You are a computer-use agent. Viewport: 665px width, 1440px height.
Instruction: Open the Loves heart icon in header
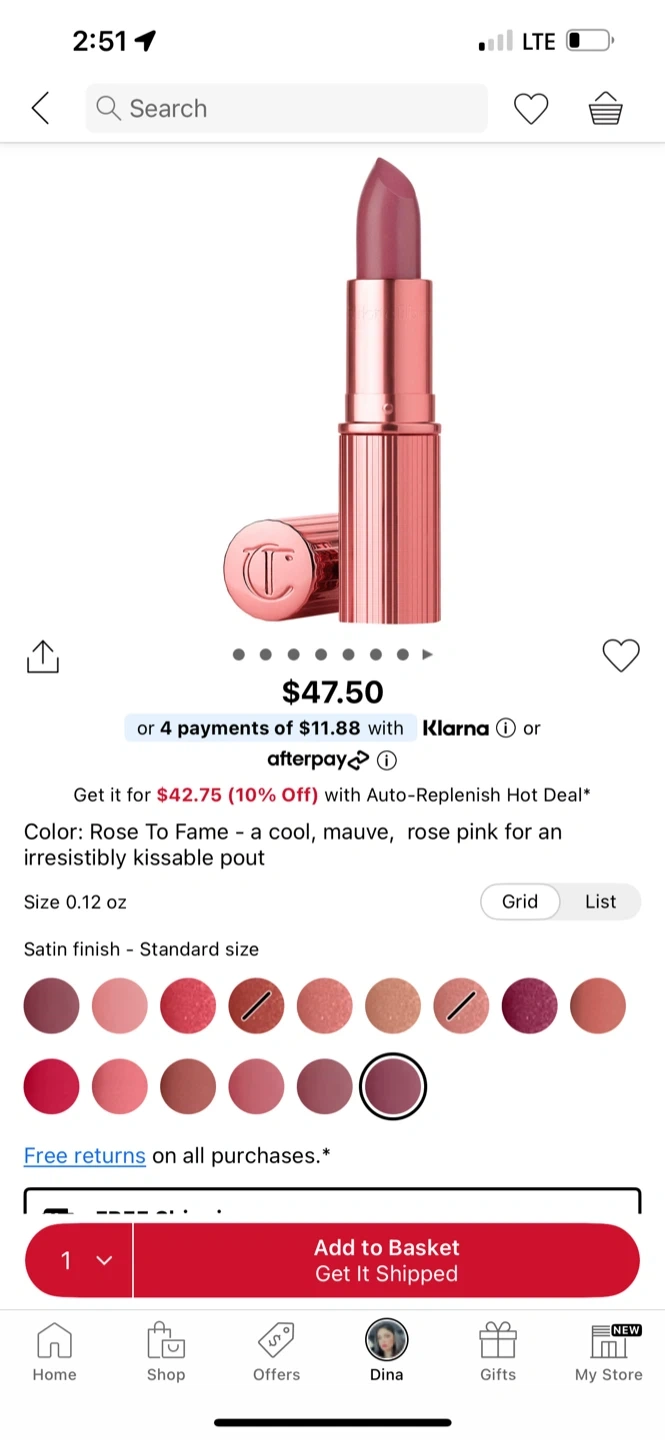pos(531,108)
